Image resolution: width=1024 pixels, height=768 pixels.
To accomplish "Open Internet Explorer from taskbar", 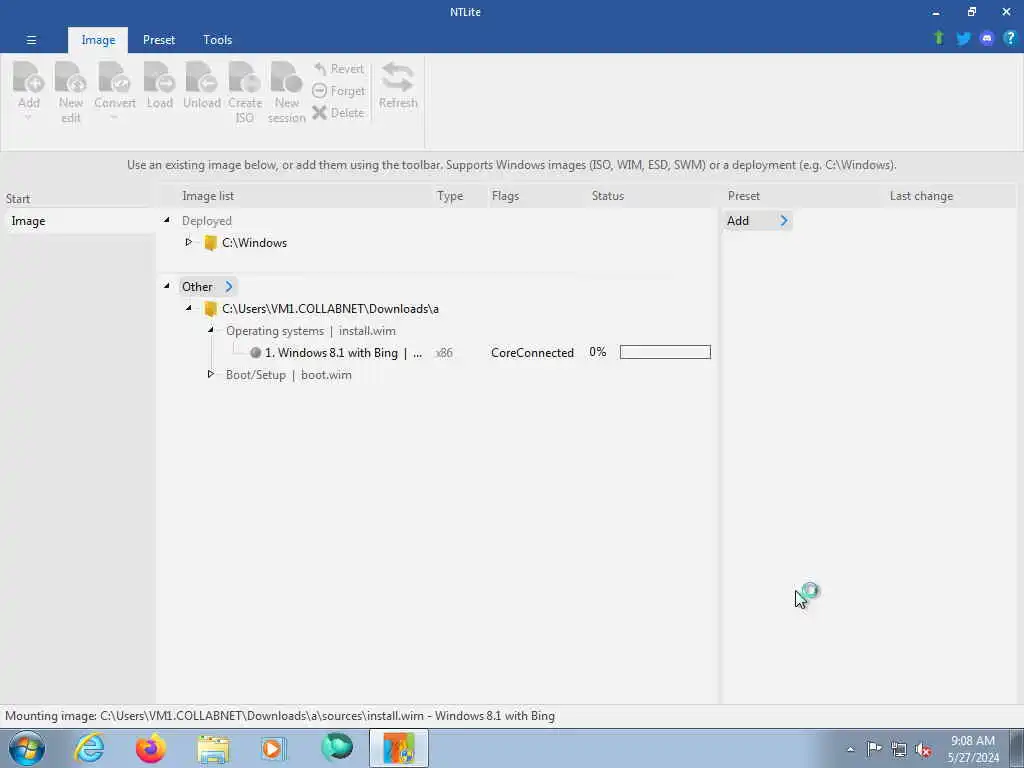I will pyautogui.click(x=89, y=748).
